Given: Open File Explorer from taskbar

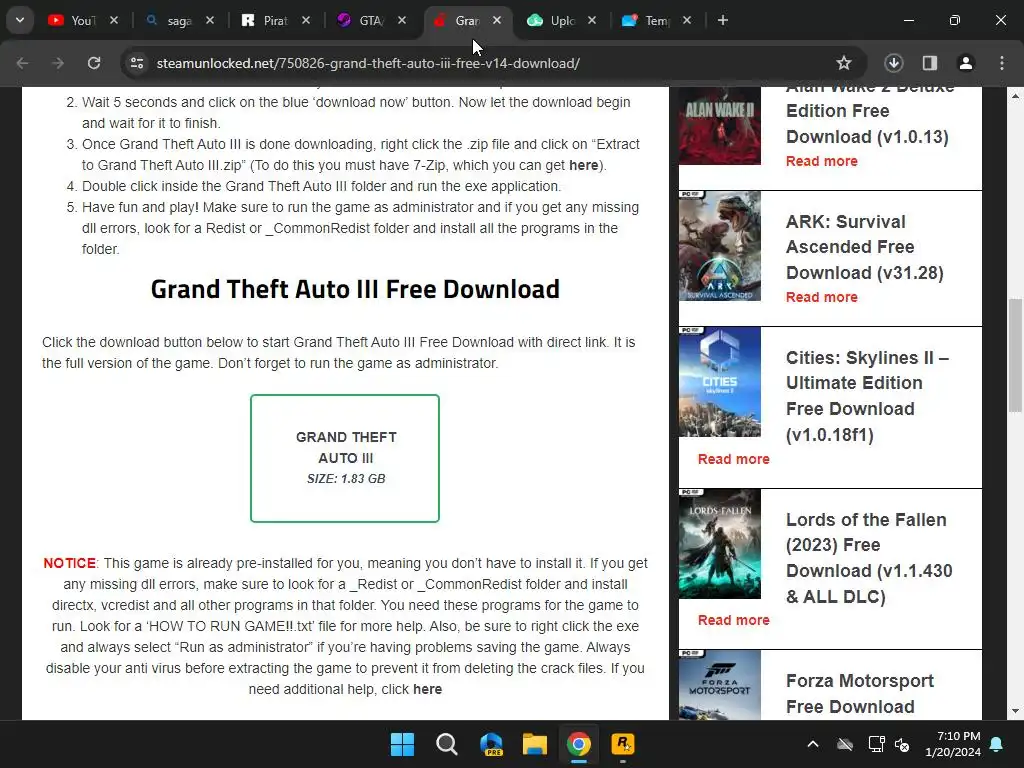Looking at the screenshot, I should (x=535, y=744).
